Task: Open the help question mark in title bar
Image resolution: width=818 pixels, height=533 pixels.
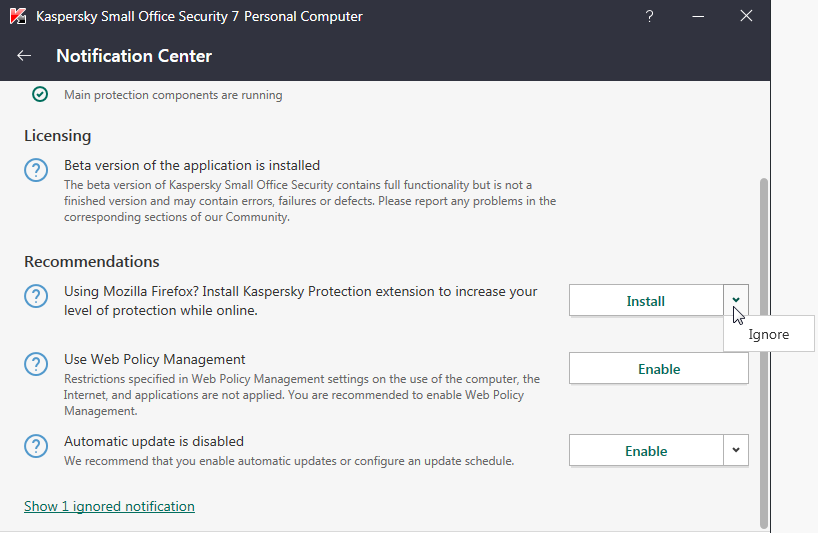Action: [x=649, y=16]
